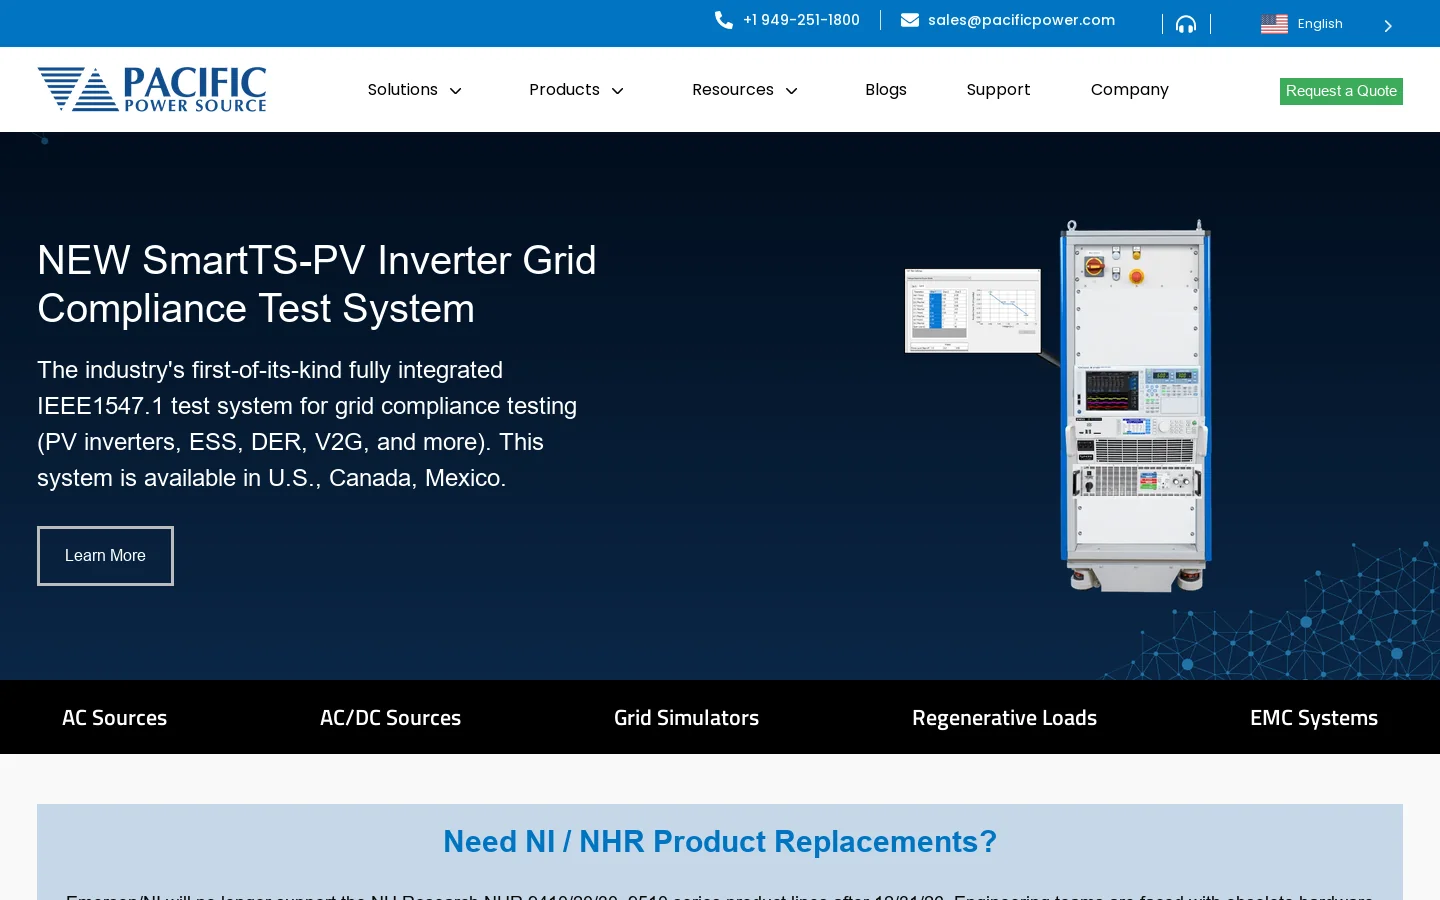Select the Grid Simulators category
This screenshot has width=1440, height=900.
coord(686,718)
